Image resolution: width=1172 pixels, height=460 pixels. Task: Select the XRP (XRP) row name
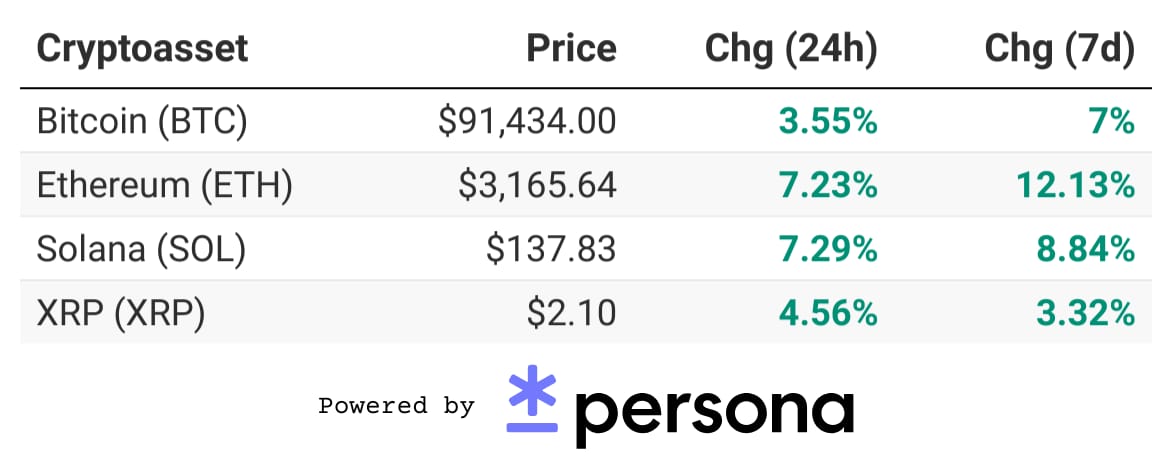(x=120, y=313)
